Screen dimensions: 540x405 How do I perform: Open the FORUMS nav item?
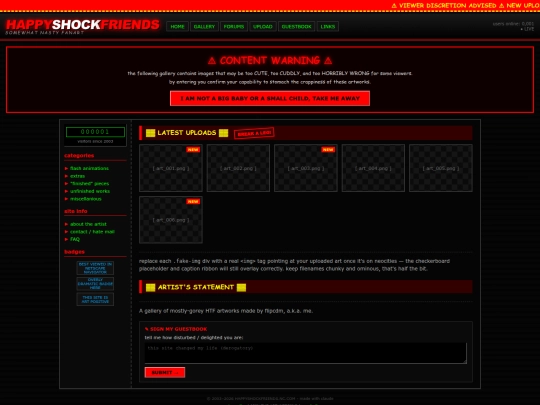click(x=234, y=27)
